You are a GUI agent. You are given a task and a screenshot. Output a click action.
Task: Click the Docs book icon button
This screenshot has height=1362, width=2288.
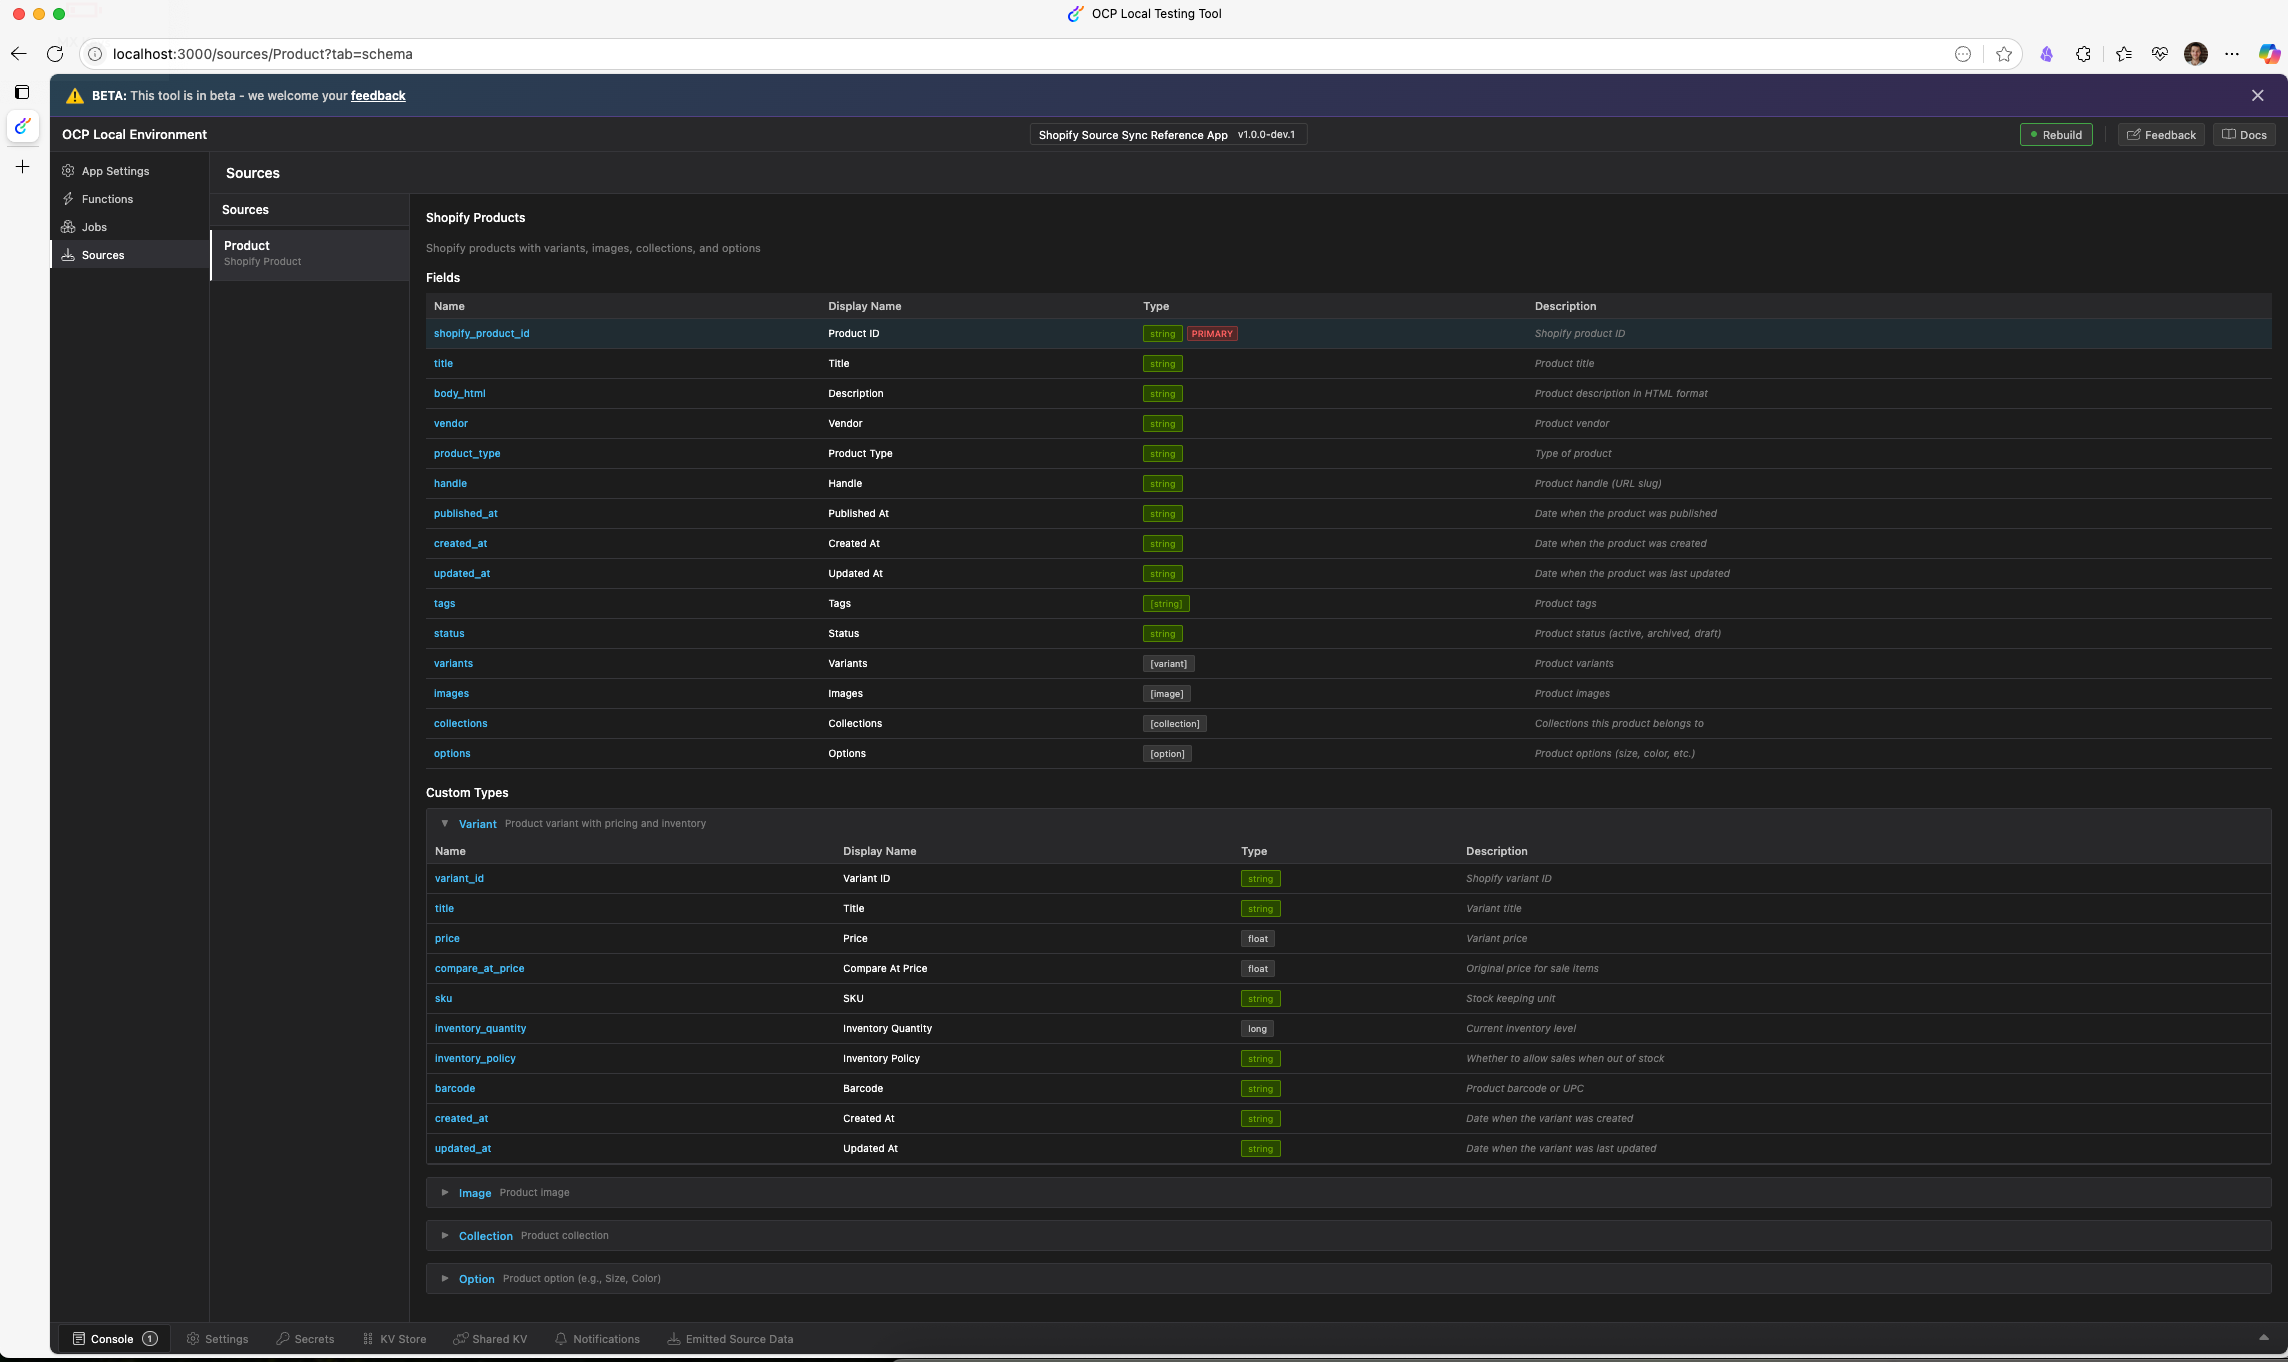2244,135
